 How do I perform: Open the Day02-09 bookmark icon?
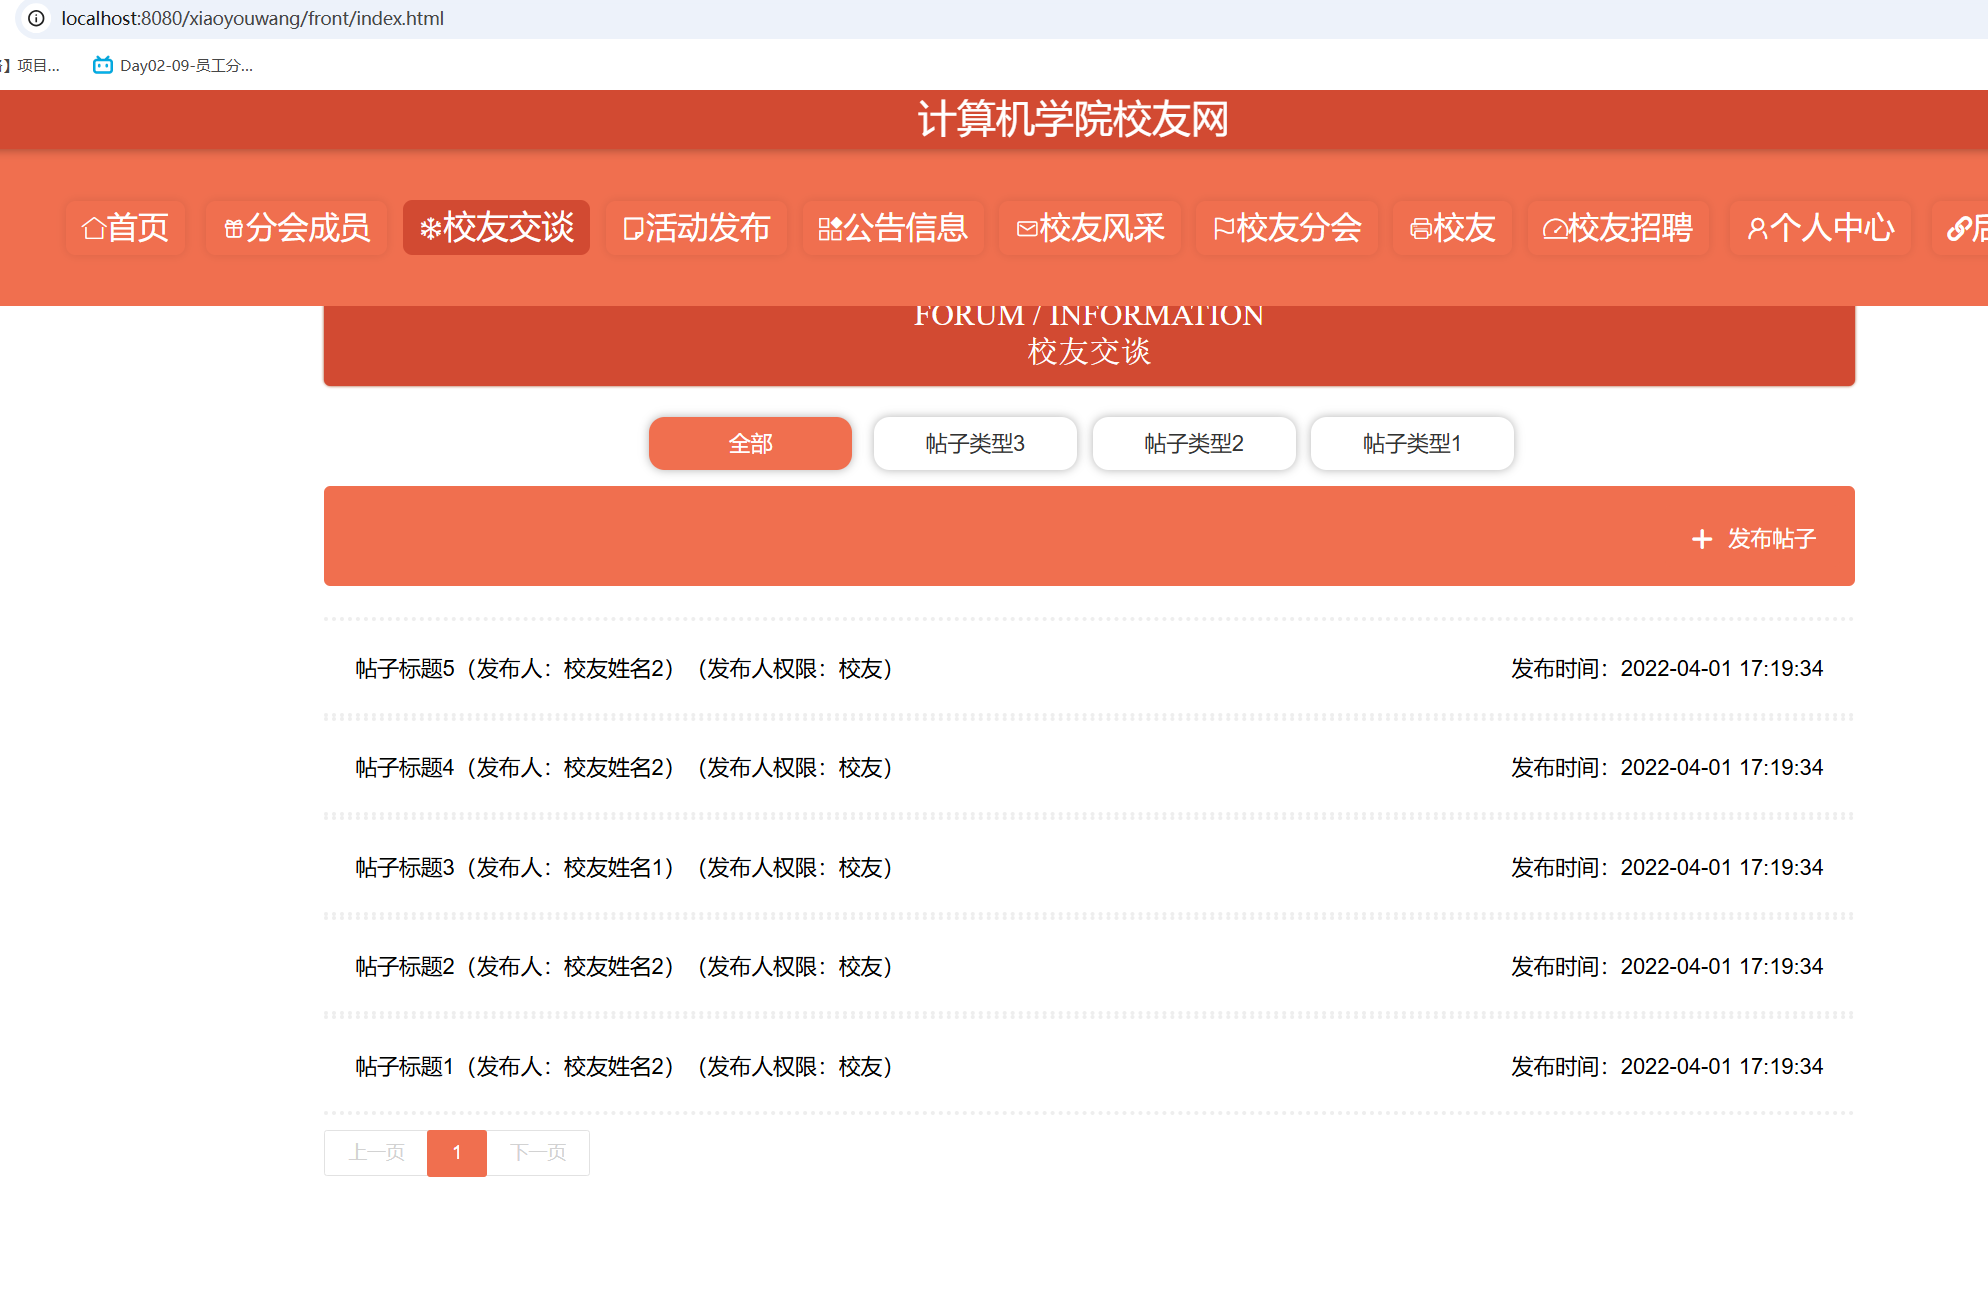coord(102,65)
